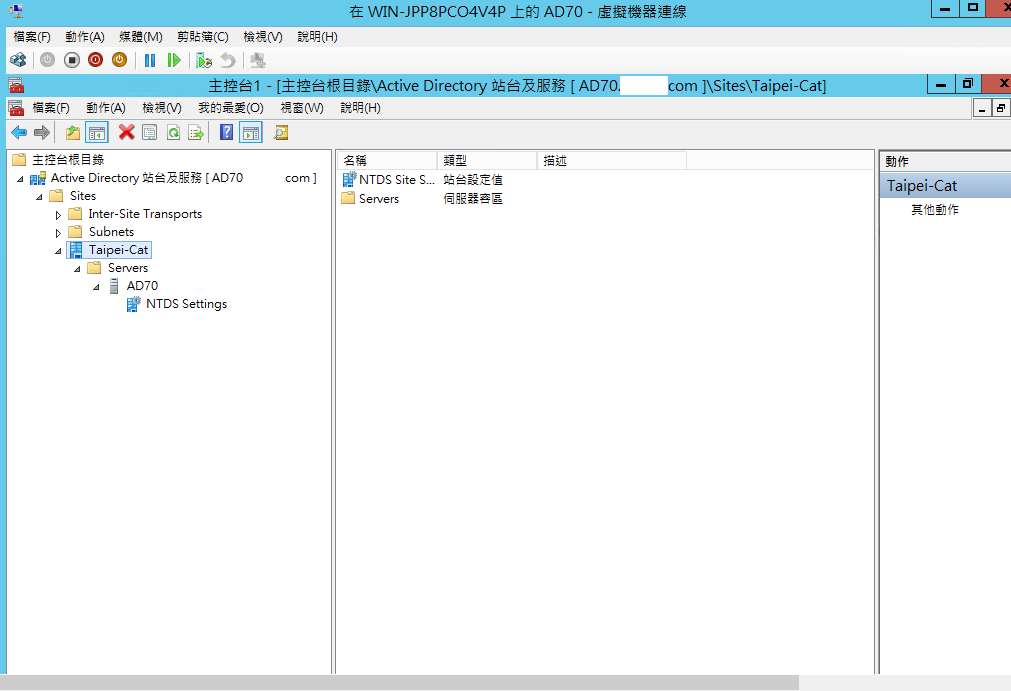The width and height of the screenshot is (1011, 691).
Task: Select the Sites folder in the tree
Action: click(83, 195)
